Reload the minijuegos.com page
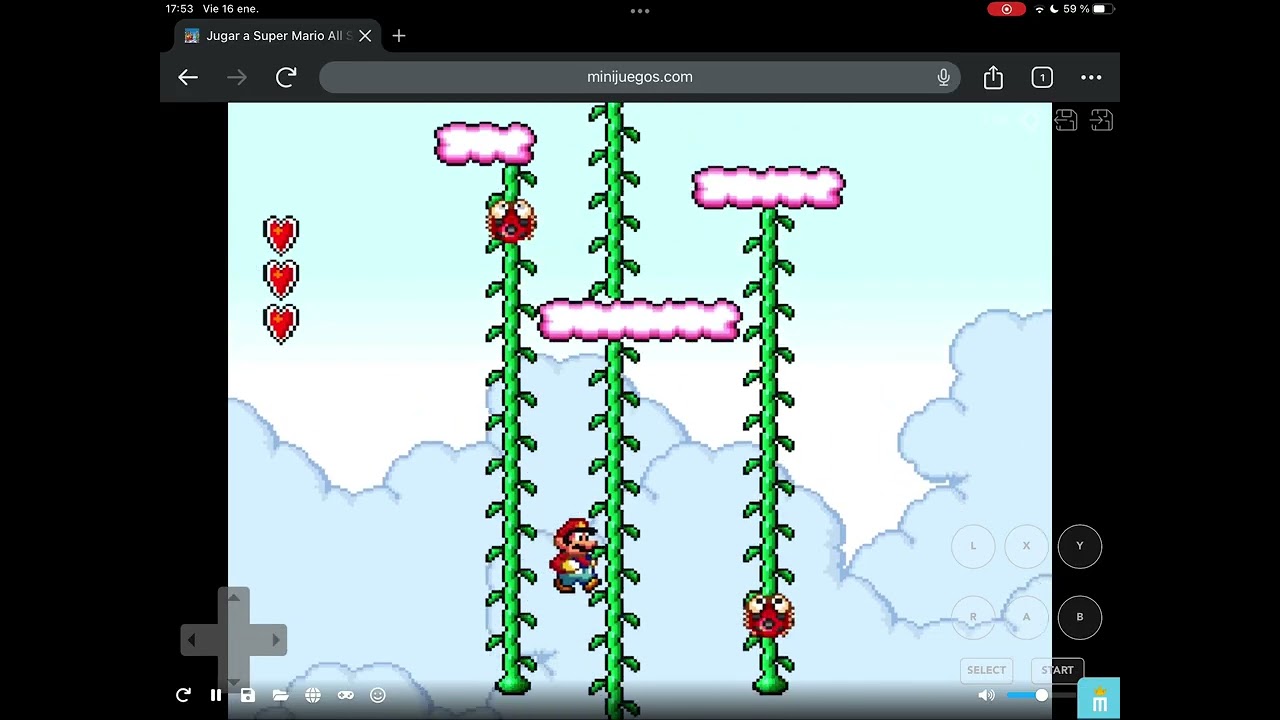The width and height of the screenshot is (1280, 720). (286, 77)
